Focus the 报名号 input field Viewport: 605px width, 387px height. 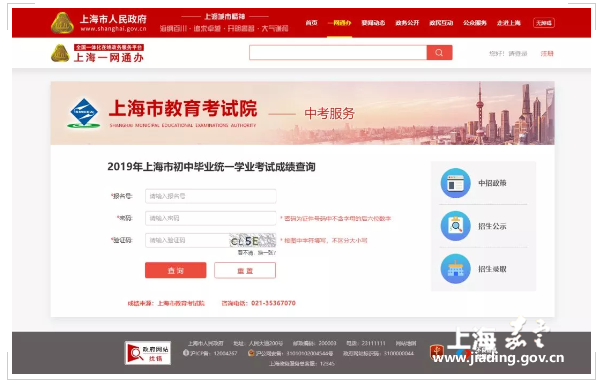click(211, 196)
